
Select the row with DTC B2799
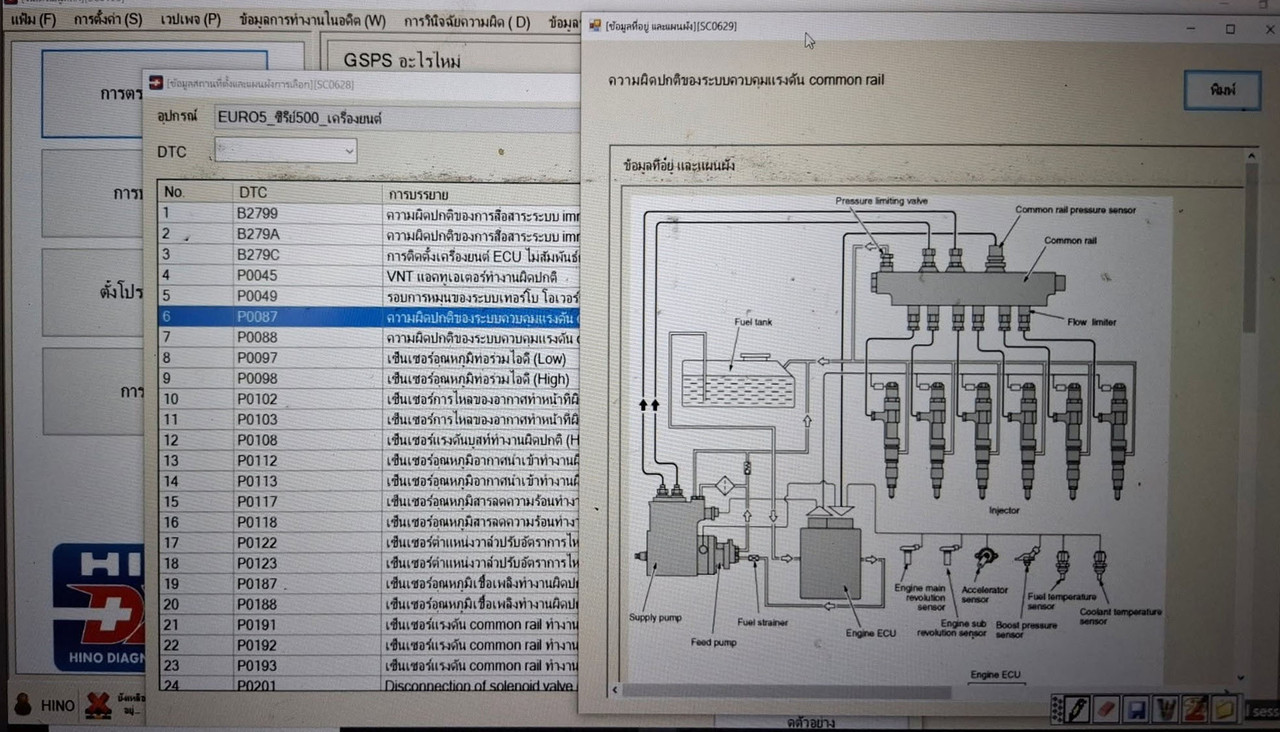pos(369,213)
